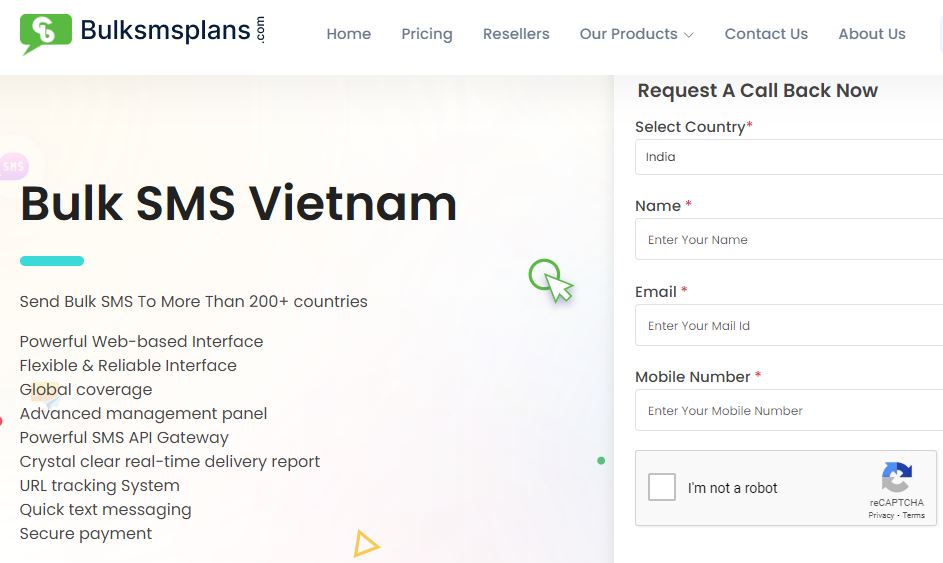Click the Global coverage text line
This screenshot has width=943, height=563.
[86, 390]
